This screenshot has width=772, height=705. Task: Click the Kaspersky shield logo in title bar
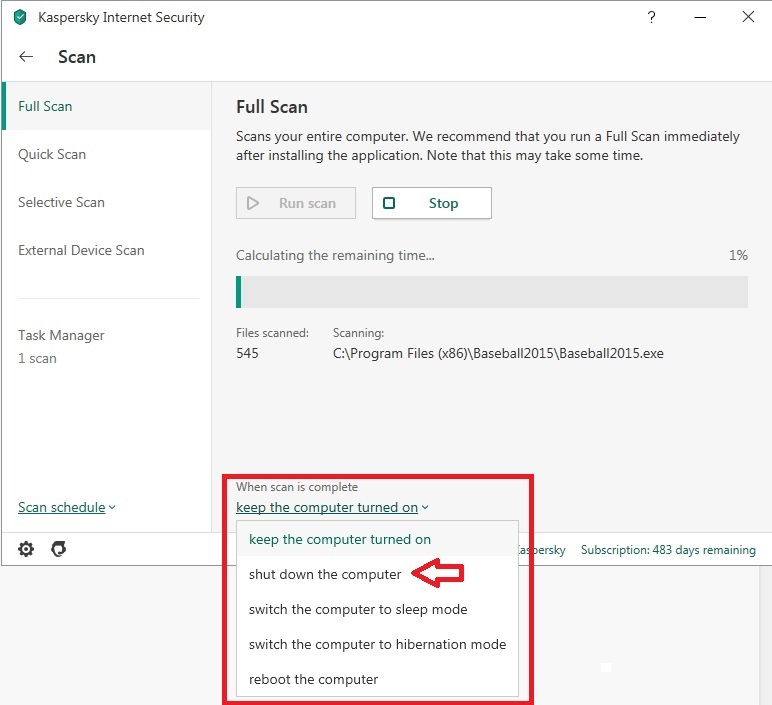[19, 17]
